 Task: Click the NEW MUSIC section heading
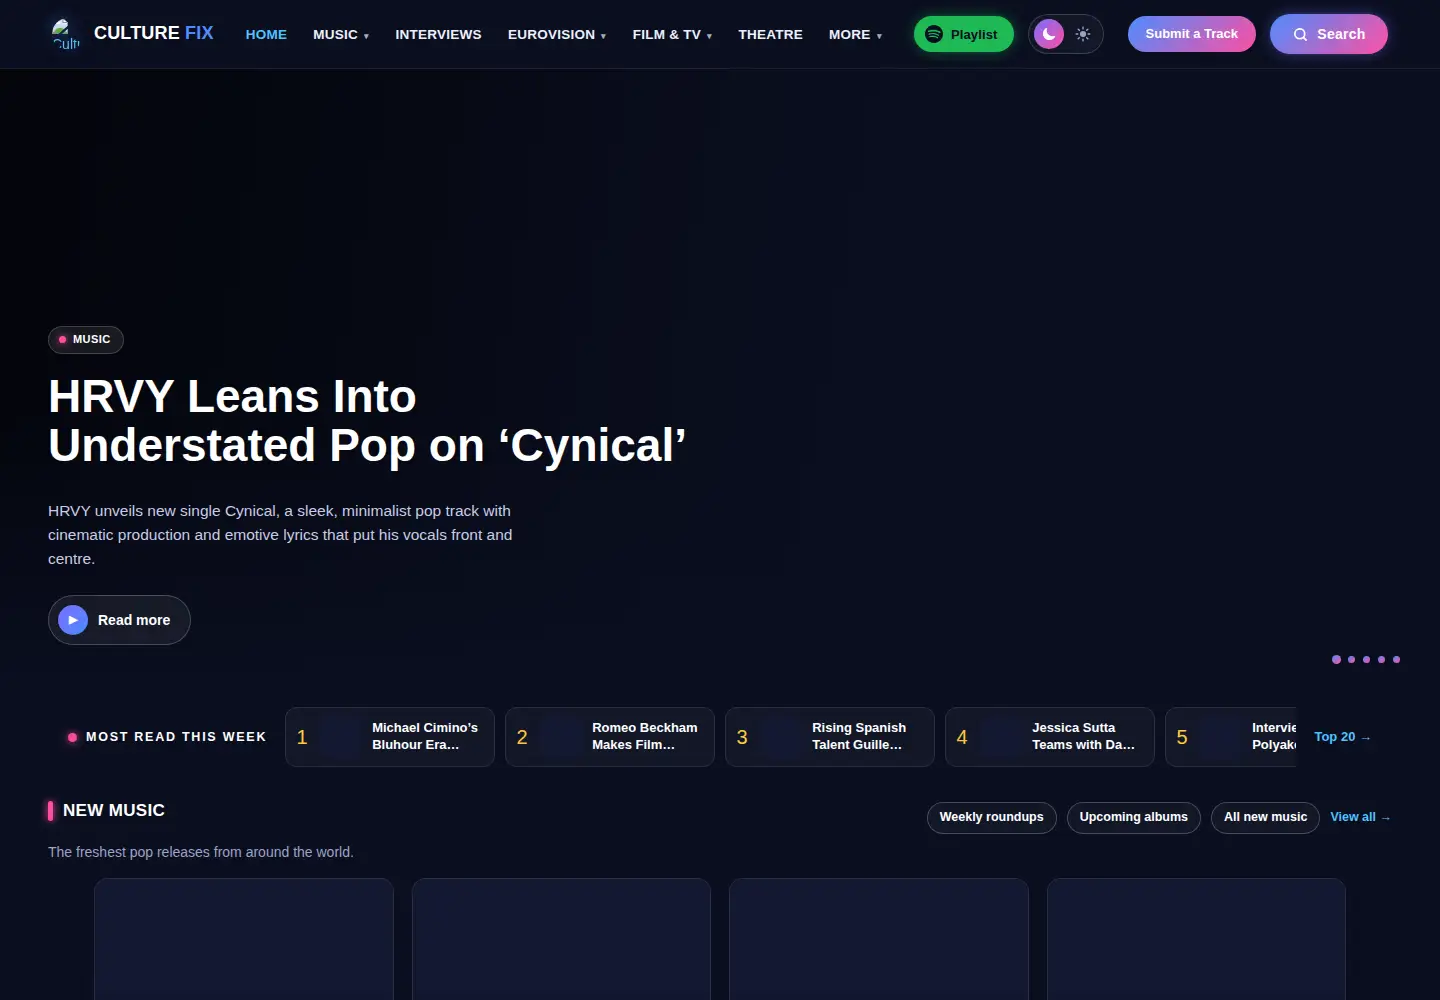(114, 810)
